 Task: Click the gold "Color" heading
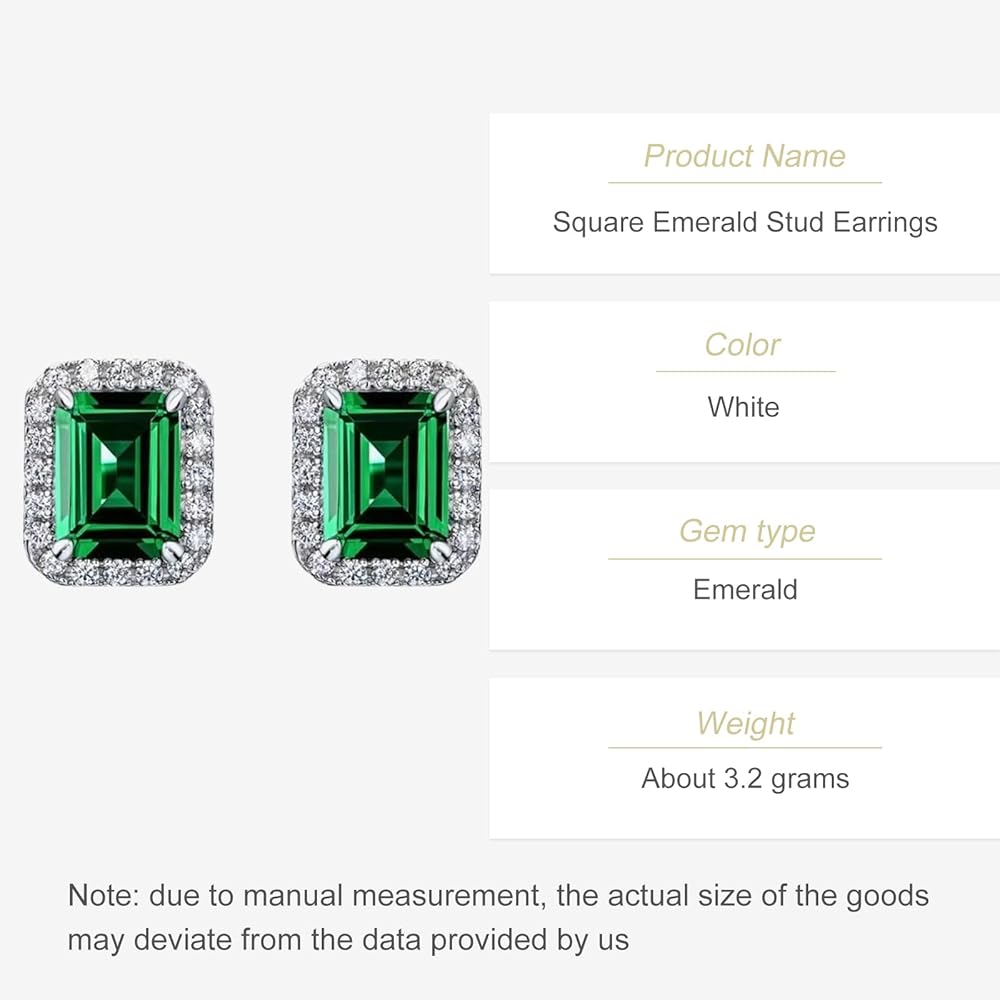(x=743, y=345)
